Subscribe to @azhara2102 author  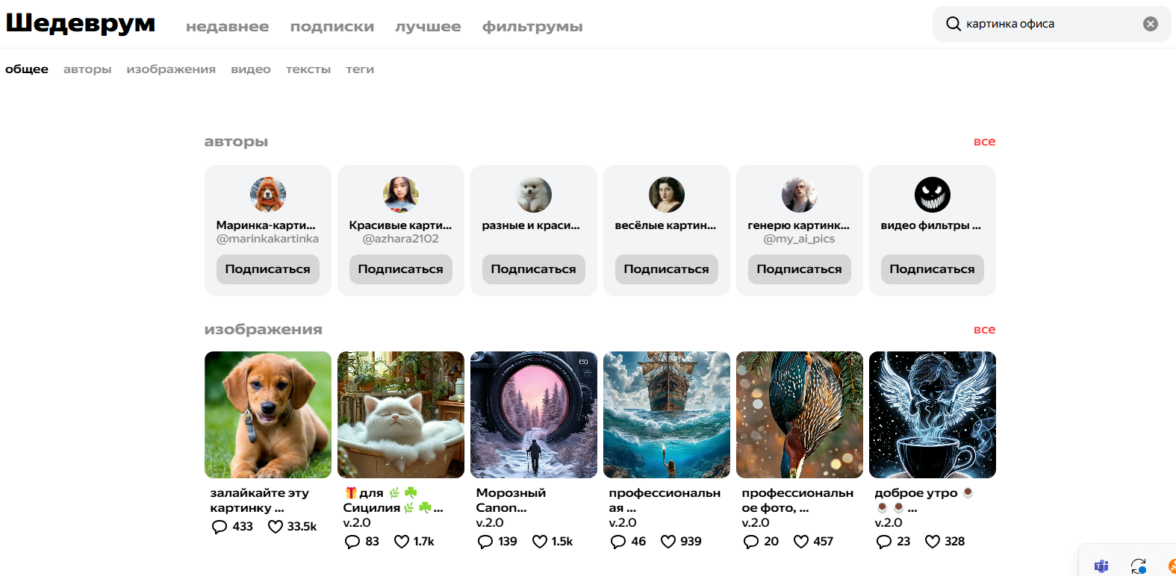click(x=400, y=269)
